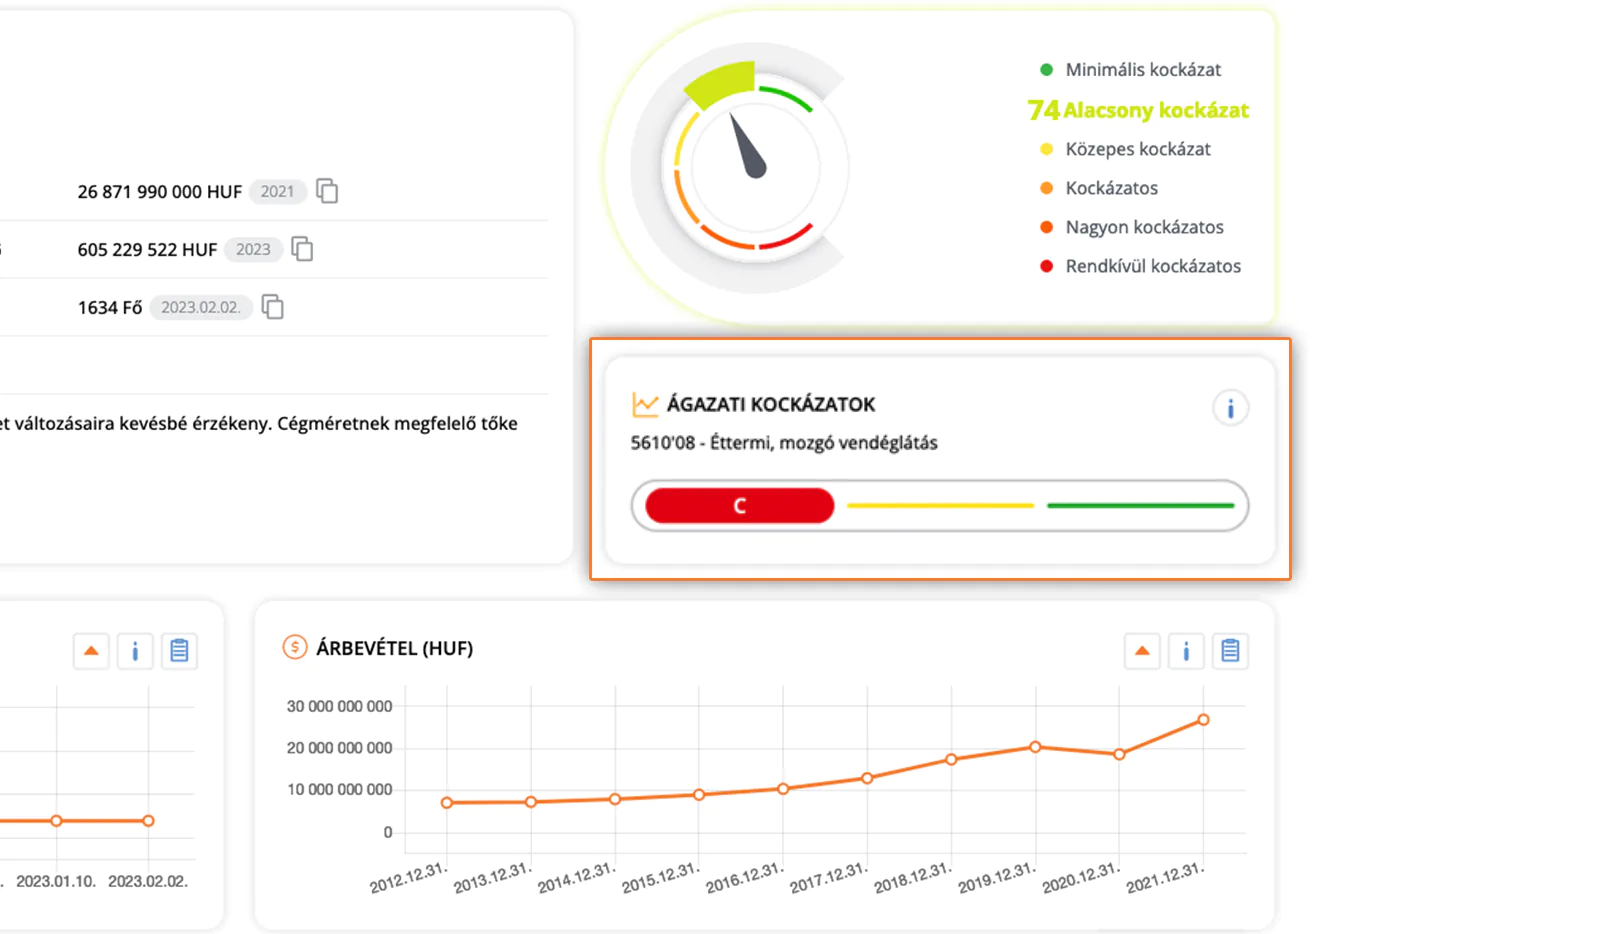Click the Minimális kockázat legend item
Viewport: 1600px width, 934px height.
coord(1130,70)
